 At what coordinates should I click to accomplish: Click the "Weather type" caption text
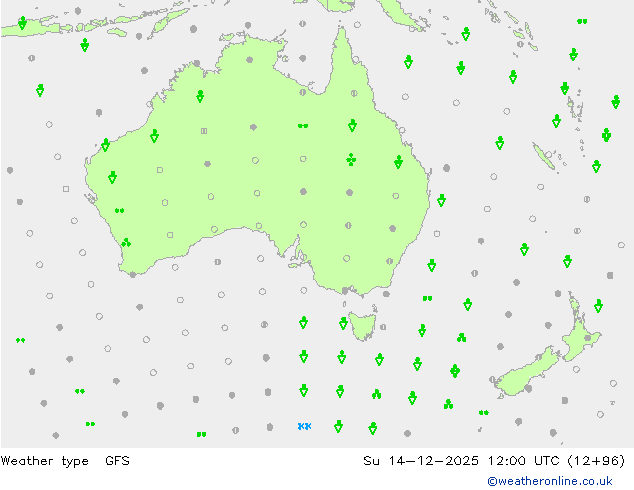point(44,461)
